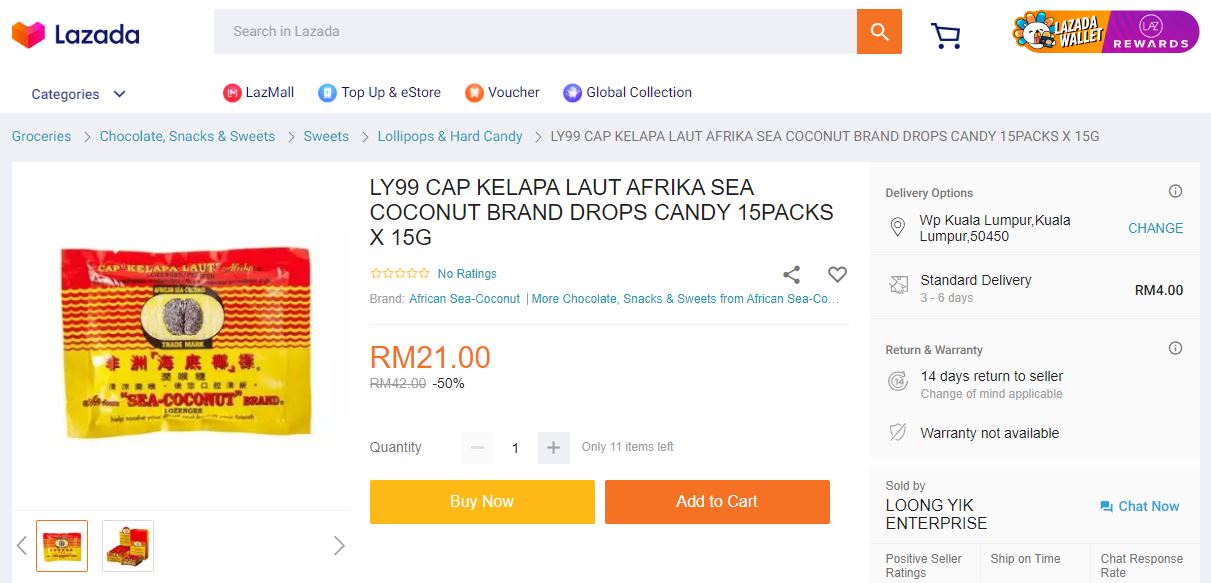Increase quantity with plus button
Image resolution: width=1211 pixels, height=583 pixels.
[553, 448]
